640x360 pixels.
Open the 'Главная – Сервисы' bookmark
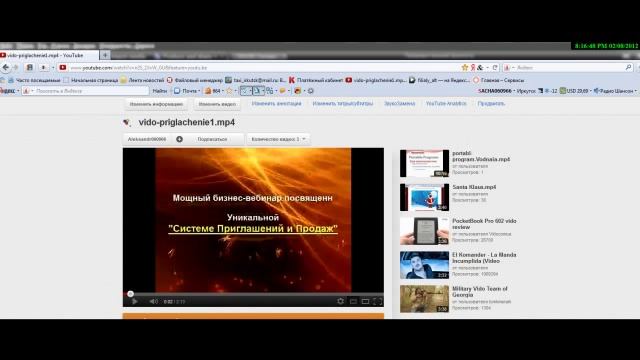(x=498, y=80)
